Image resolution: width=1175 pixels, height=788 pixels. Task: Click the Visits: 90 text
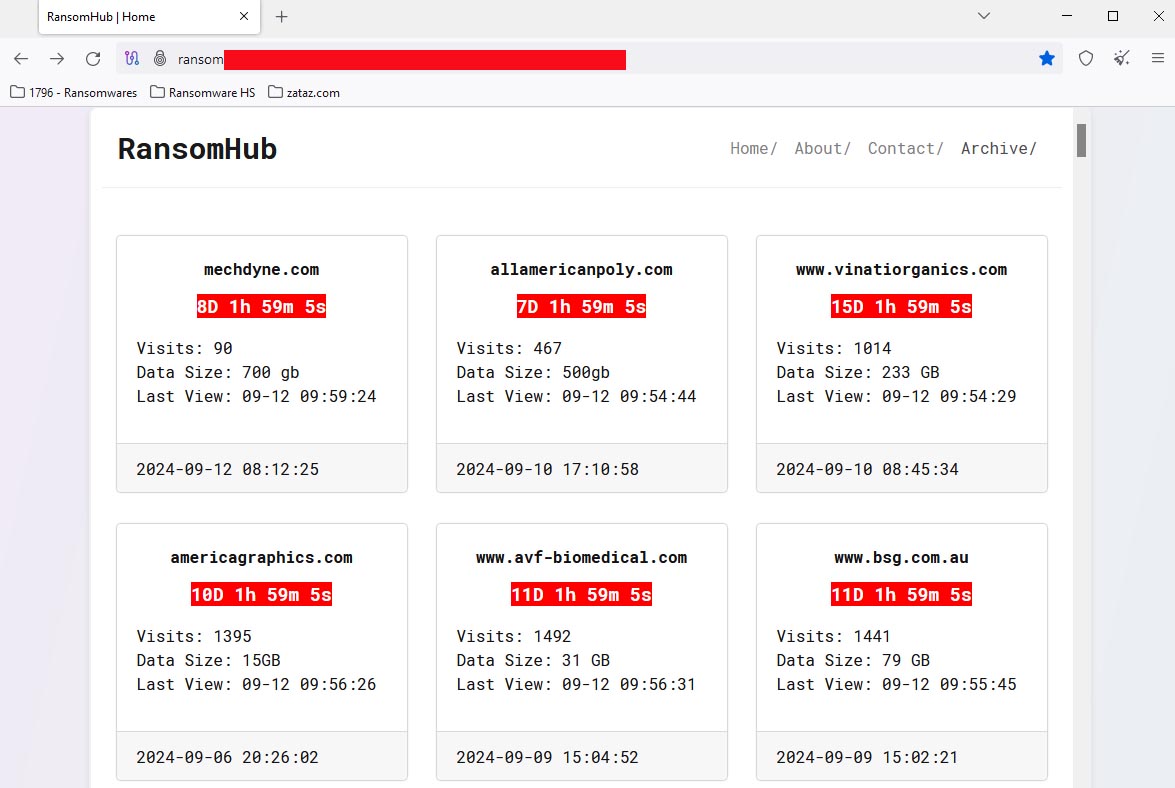184,348
